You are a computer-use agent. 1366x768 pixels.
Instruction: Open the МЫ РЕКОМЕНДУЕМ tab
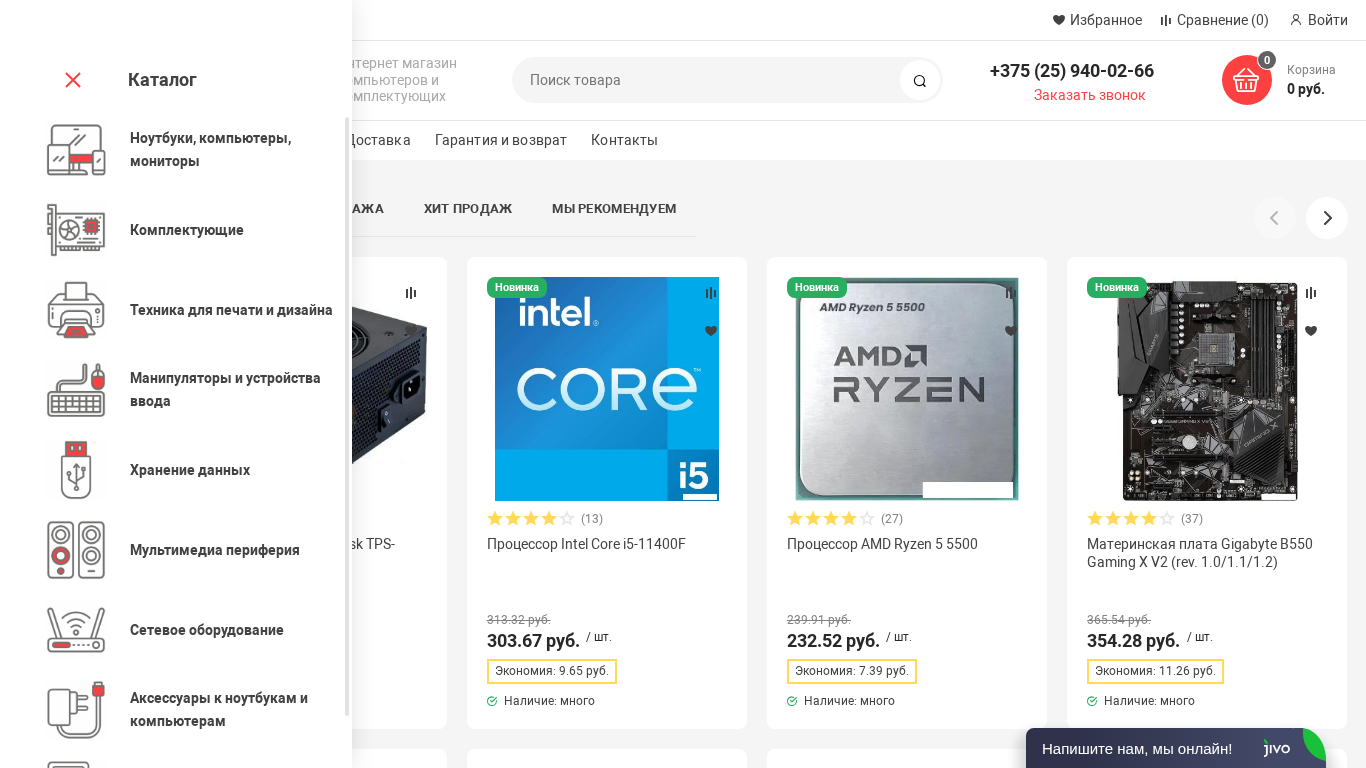pyautogui.click(x=614, y=208)
